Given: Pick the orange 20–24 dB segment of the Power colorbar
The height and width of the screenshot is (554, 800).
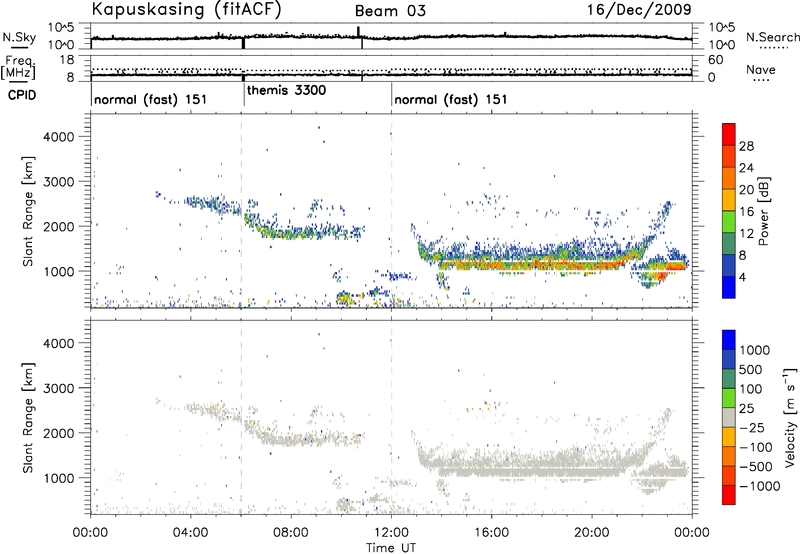Looking at the screenshot, I should [x=729, y=178].
